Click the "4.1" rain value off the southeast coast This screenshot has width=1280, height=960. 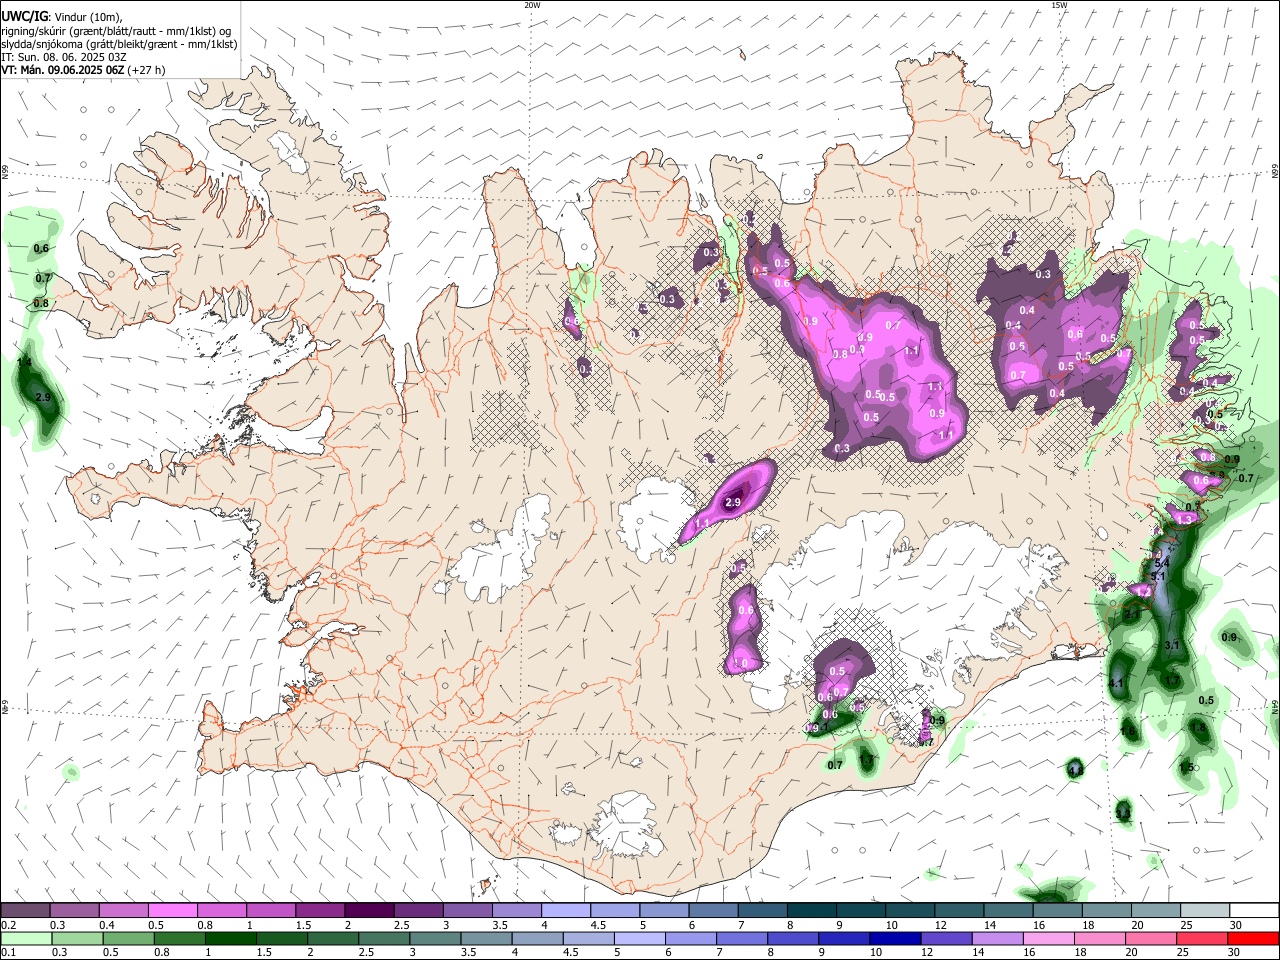point(1117,684)
